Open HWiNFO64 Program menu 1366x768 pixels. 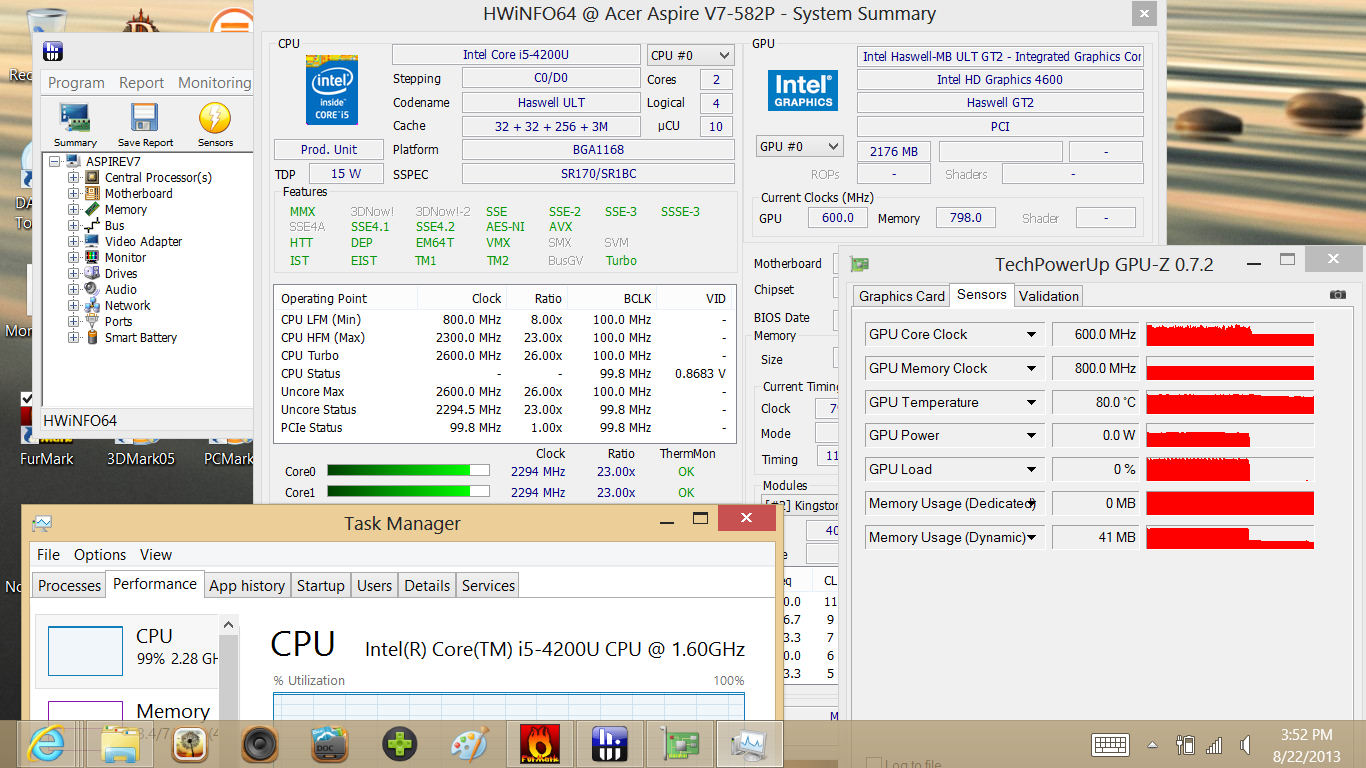pos(76,83)
